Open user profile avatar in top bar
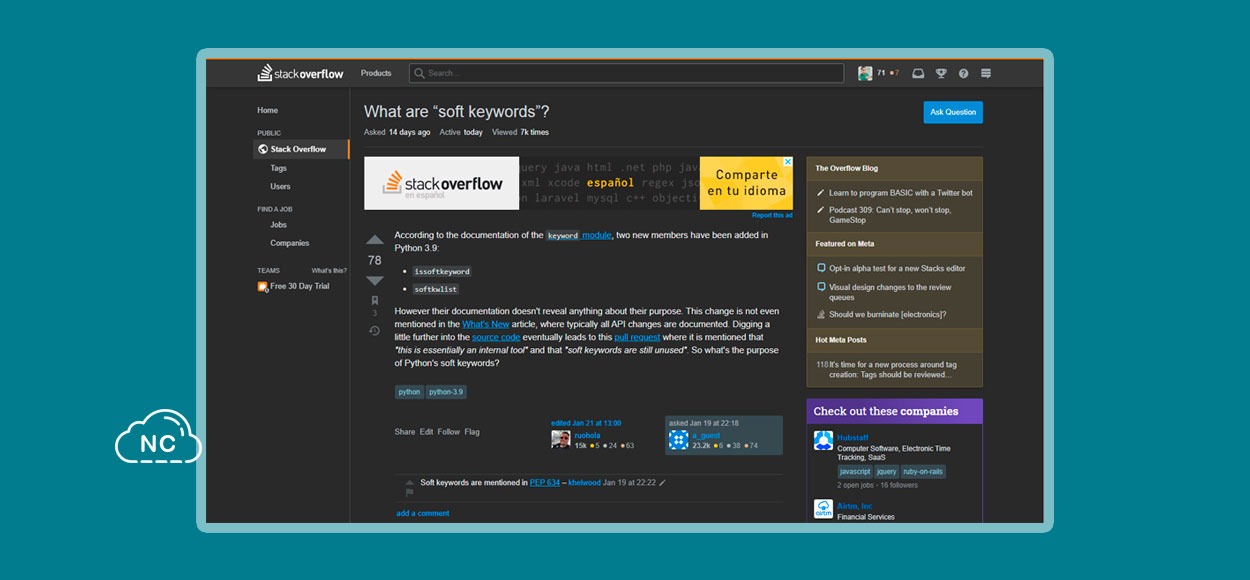 pos(865,73)
